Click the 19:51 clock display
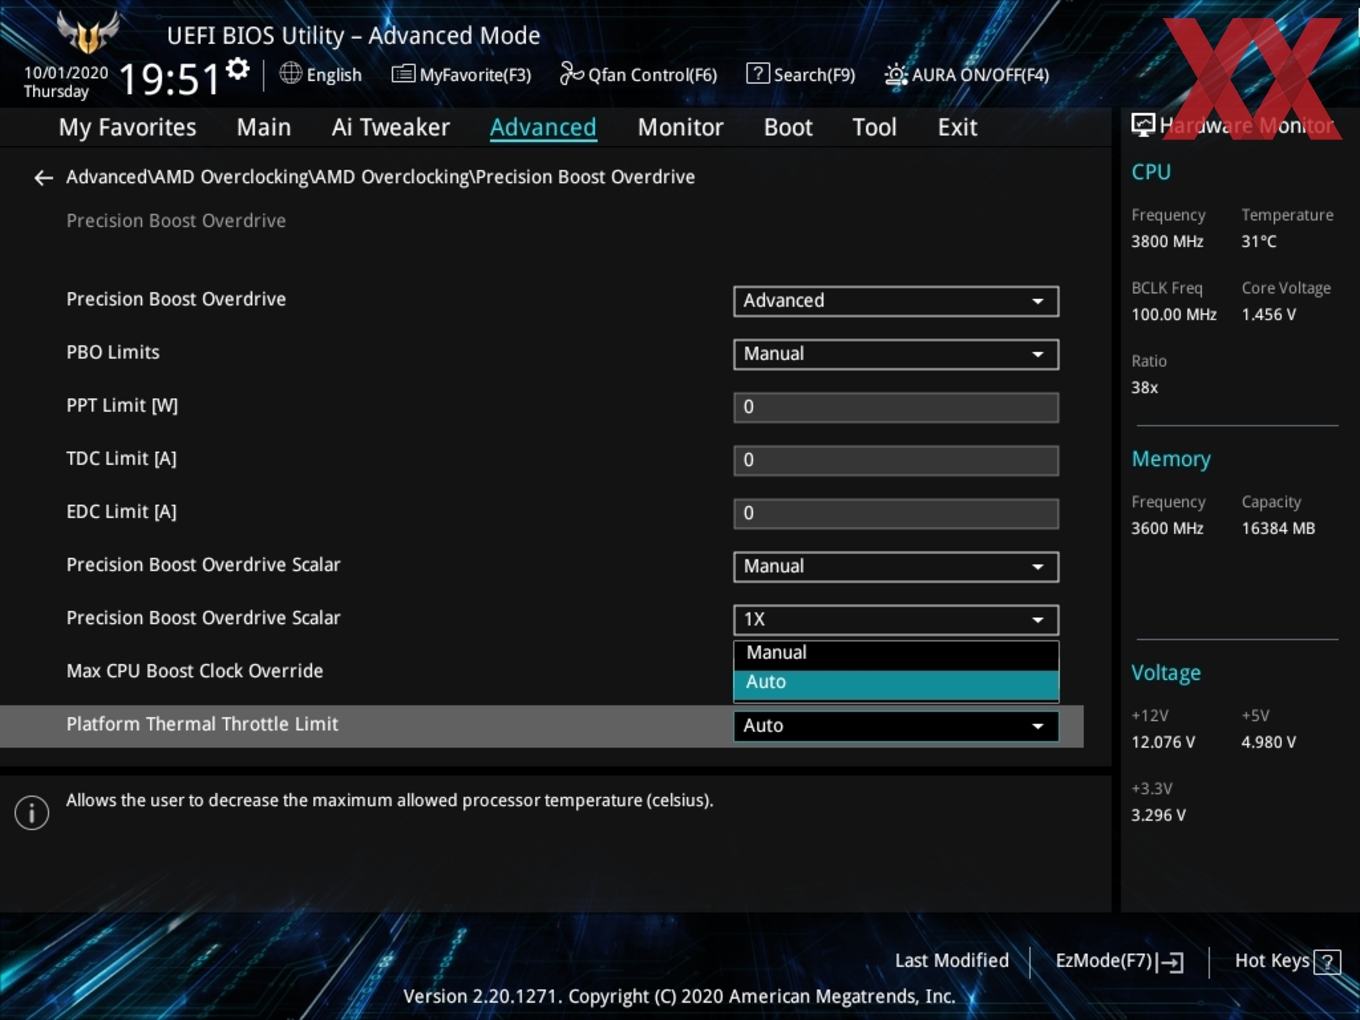Image resolution: width=1360 pixels, height=1020 pixels. [x=169, y=79]
